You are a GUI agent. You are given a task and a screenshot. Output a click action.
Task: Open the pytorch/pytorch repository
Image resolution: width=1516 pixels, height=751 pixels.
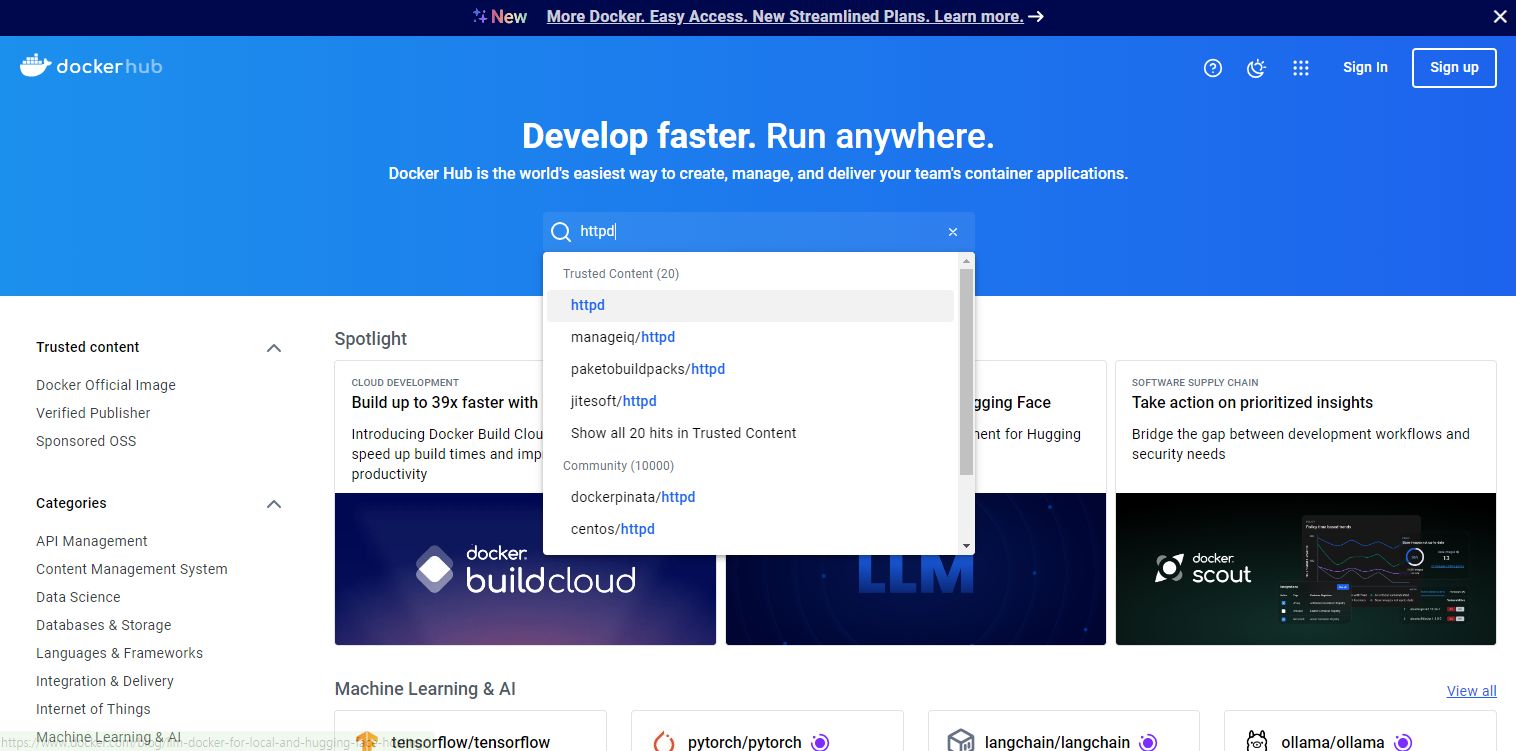pyautogui.click(x=745, y=743)
